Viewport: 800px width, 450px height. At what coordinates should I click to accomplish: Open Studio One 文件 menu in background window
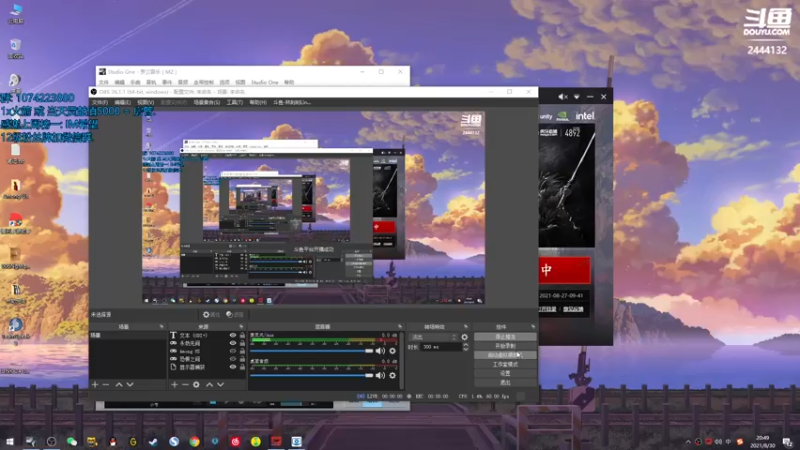(104, 82)
